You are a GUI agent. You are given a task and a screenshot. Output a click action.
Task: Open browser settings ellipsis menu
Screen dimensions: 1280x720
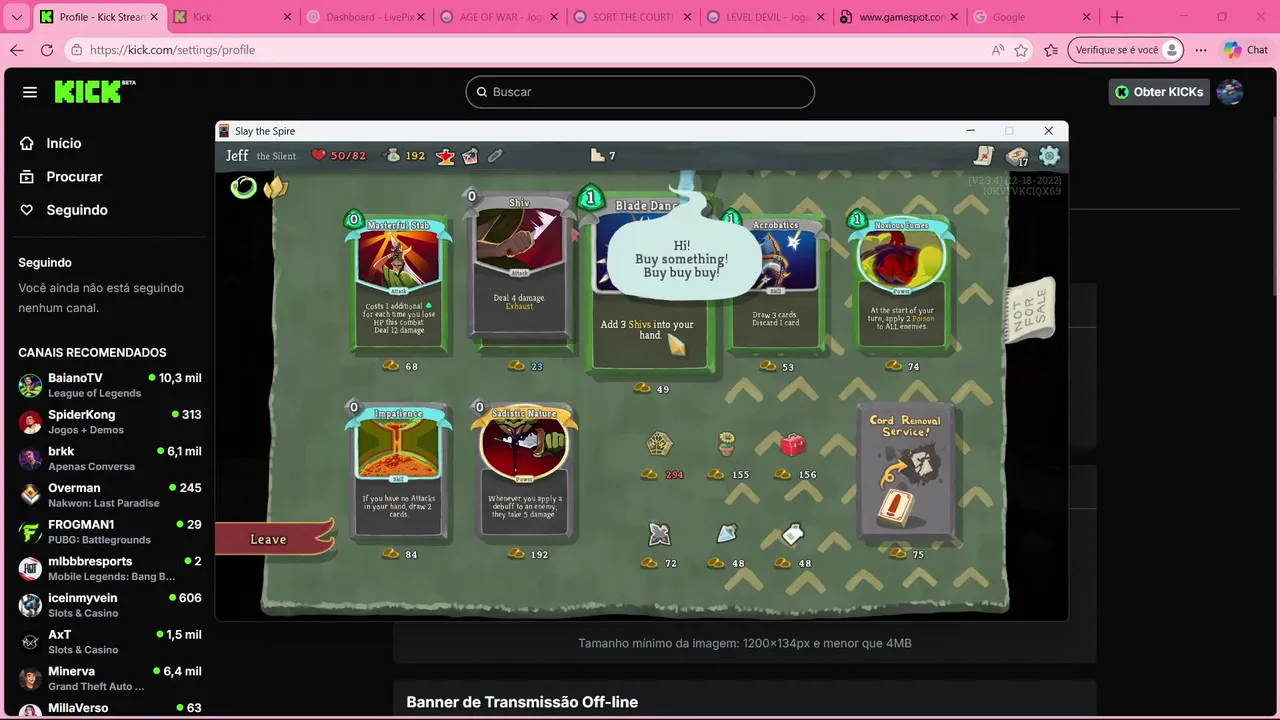click(x=1200, y=50)
